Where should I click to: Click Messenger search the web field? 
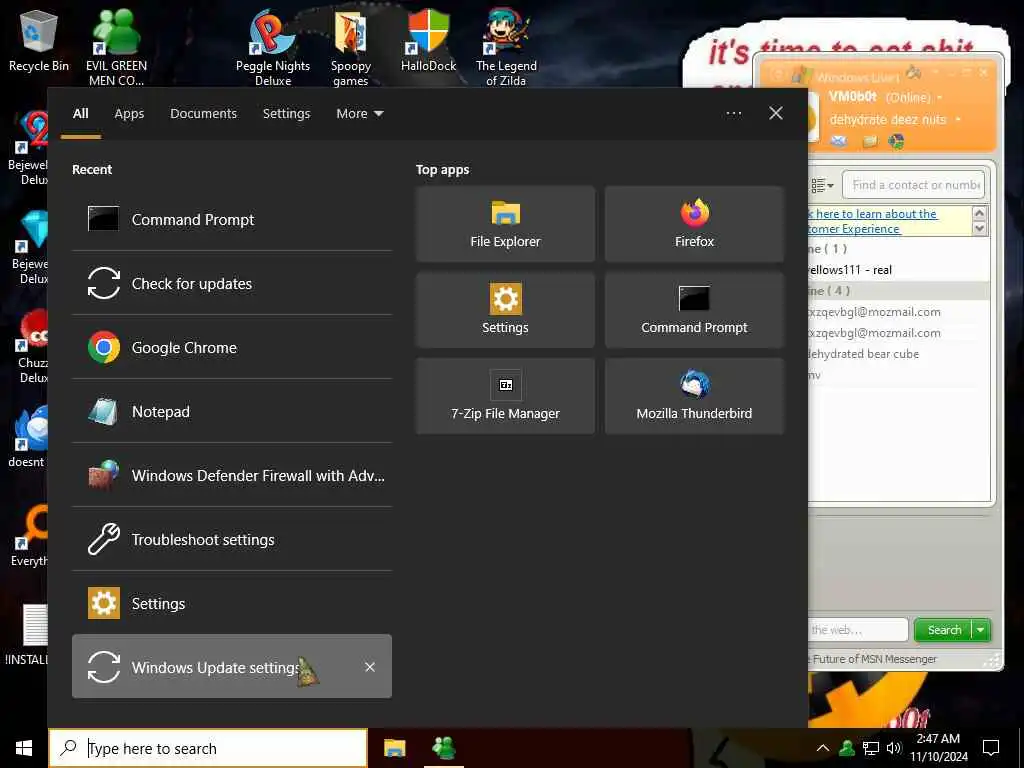(x=857, y=630)
